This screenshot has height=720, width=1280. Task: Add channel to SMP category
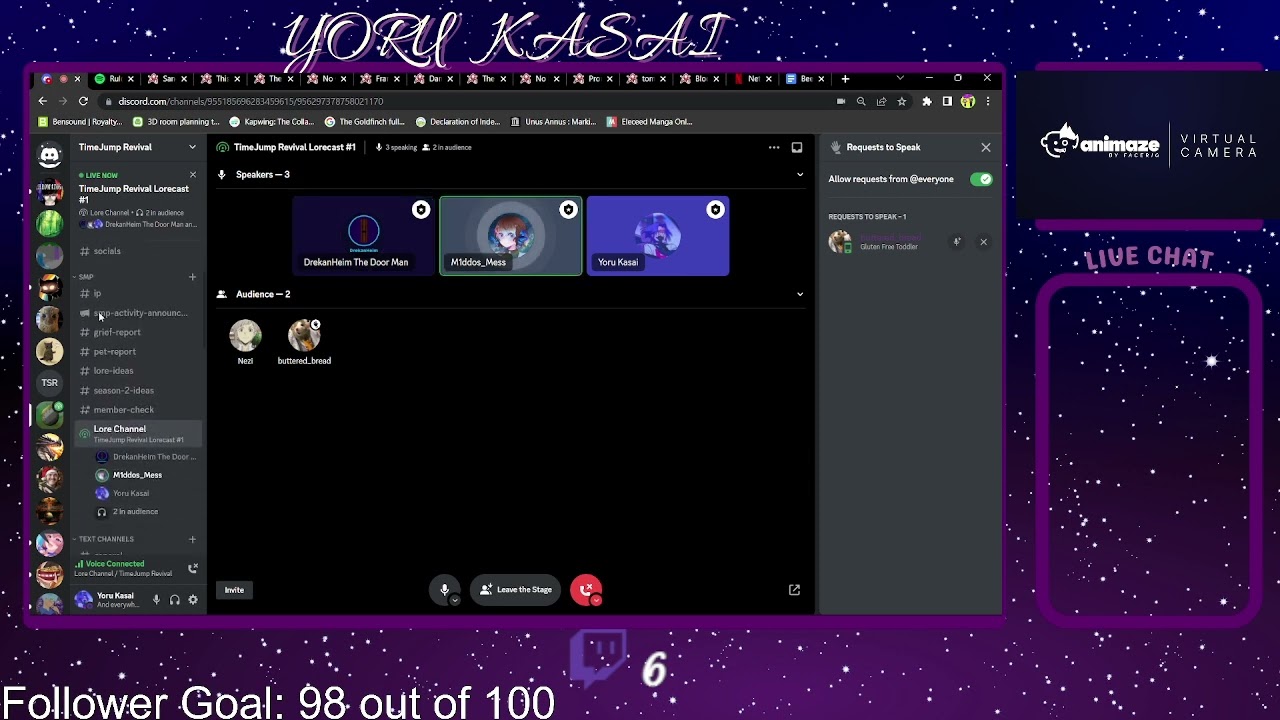pyautogui.click(x=192, y=277)
